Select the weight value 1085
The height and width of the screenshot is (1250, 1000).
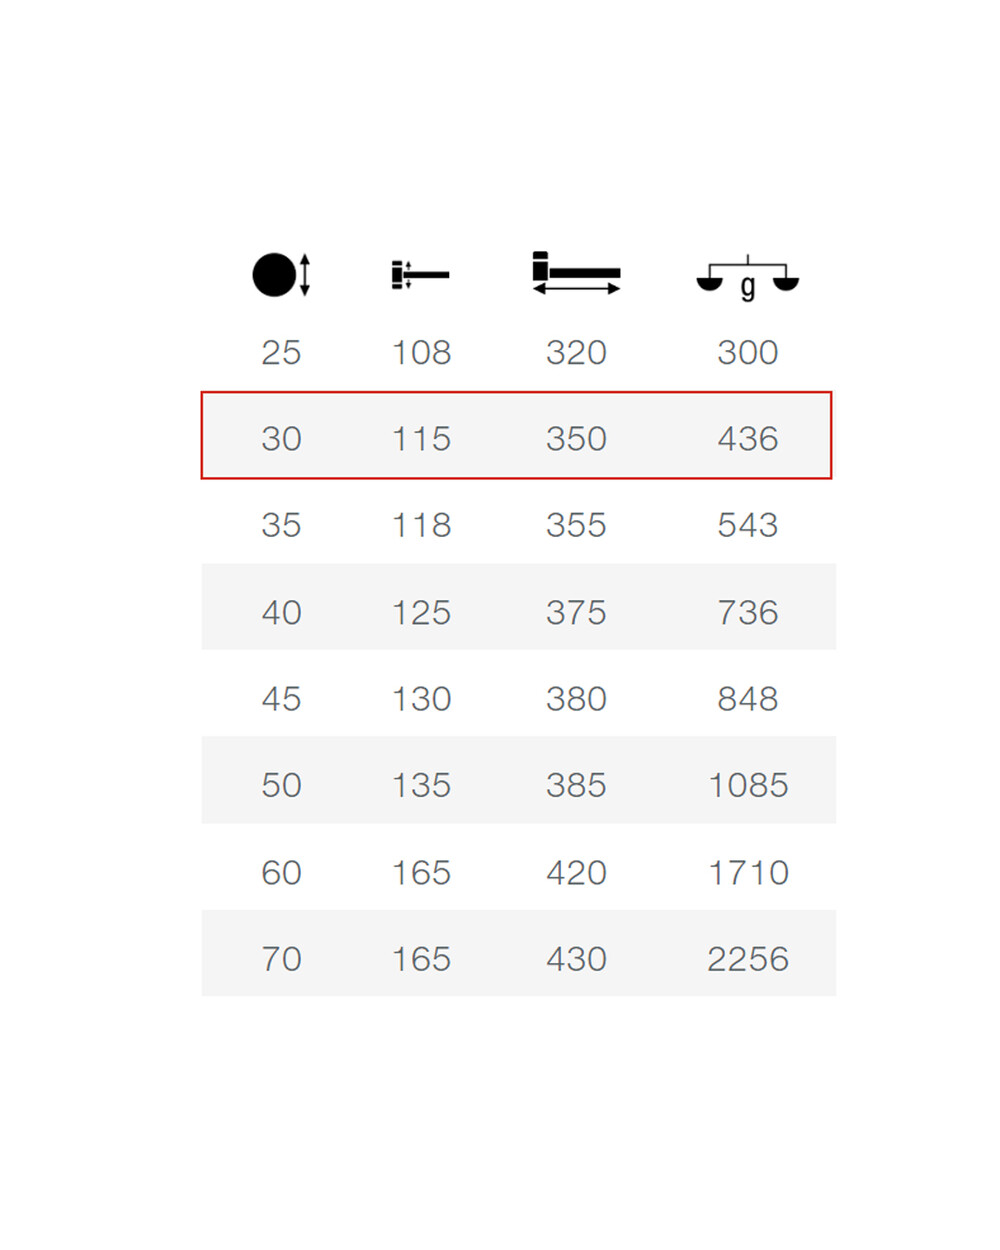click(x=748, y=786)
